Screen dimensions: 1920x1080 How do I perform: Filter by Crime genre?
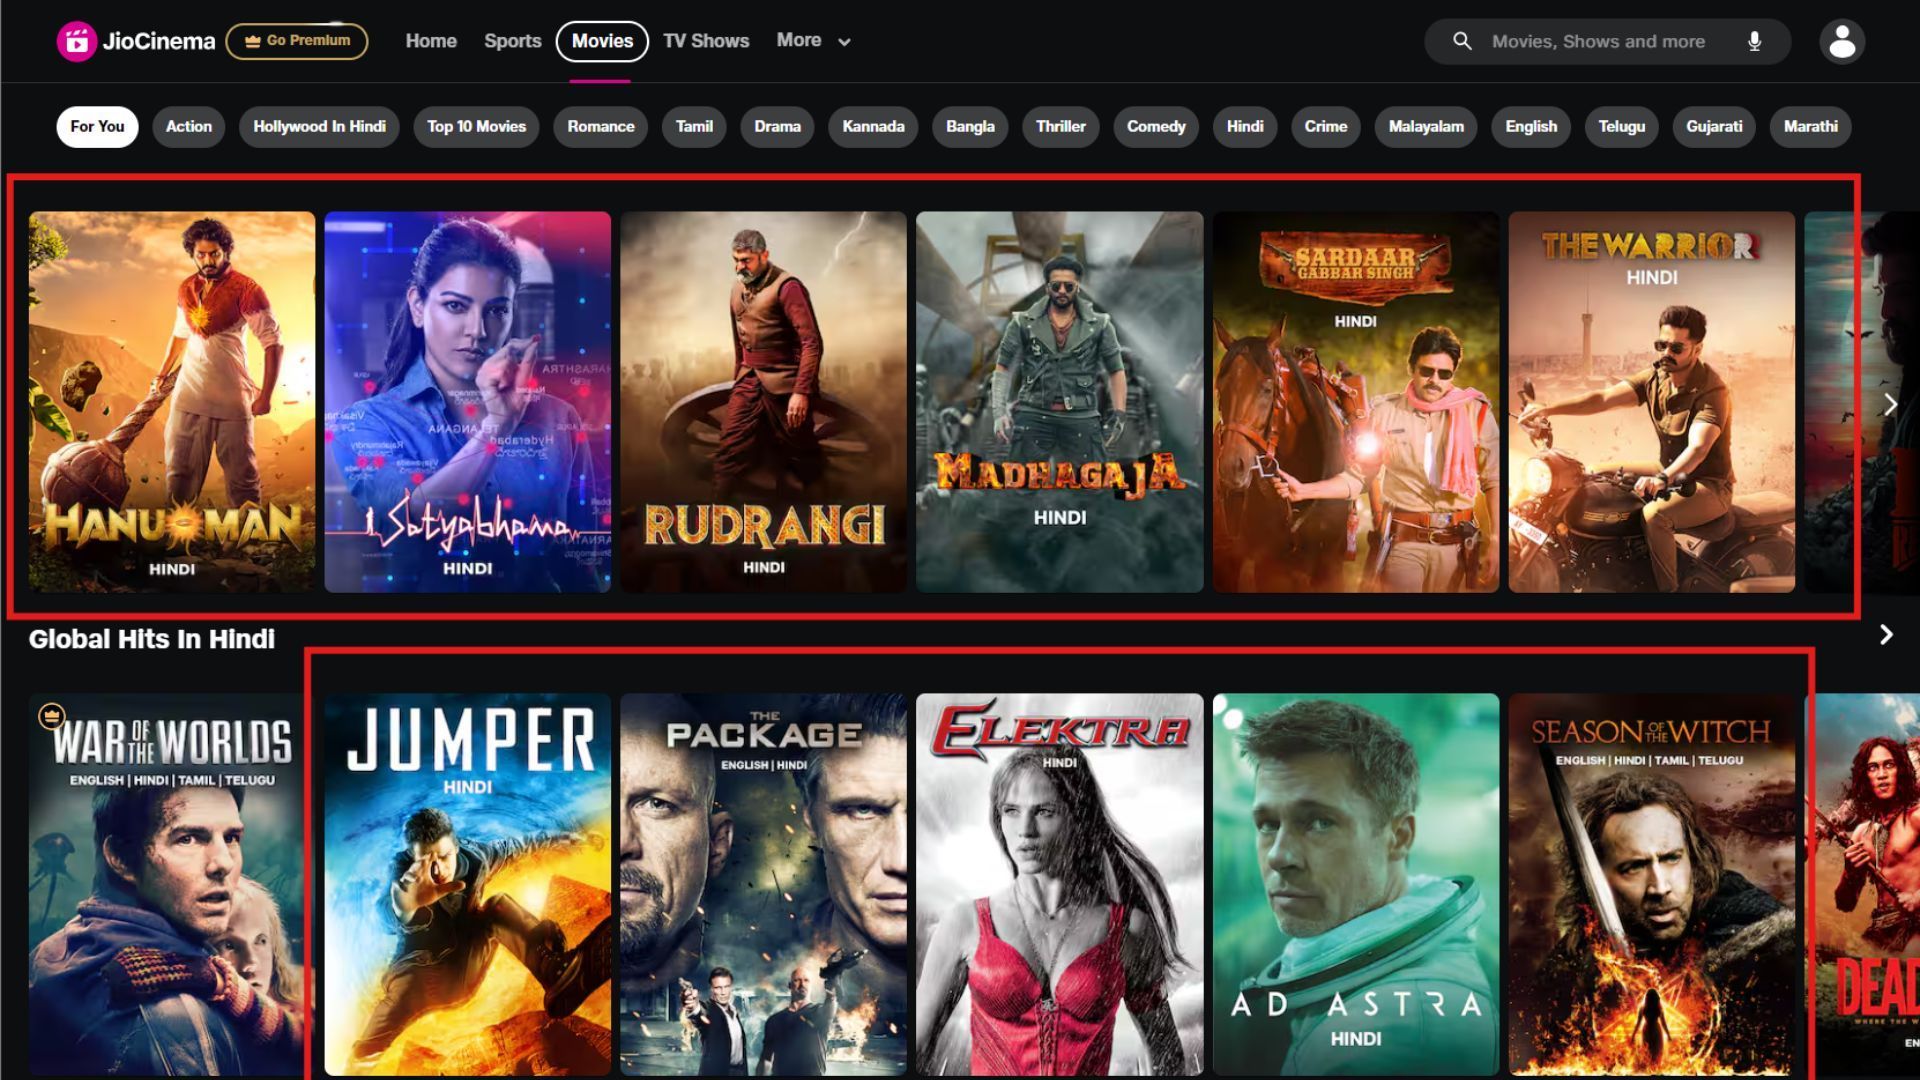(x=1325, y=127)
